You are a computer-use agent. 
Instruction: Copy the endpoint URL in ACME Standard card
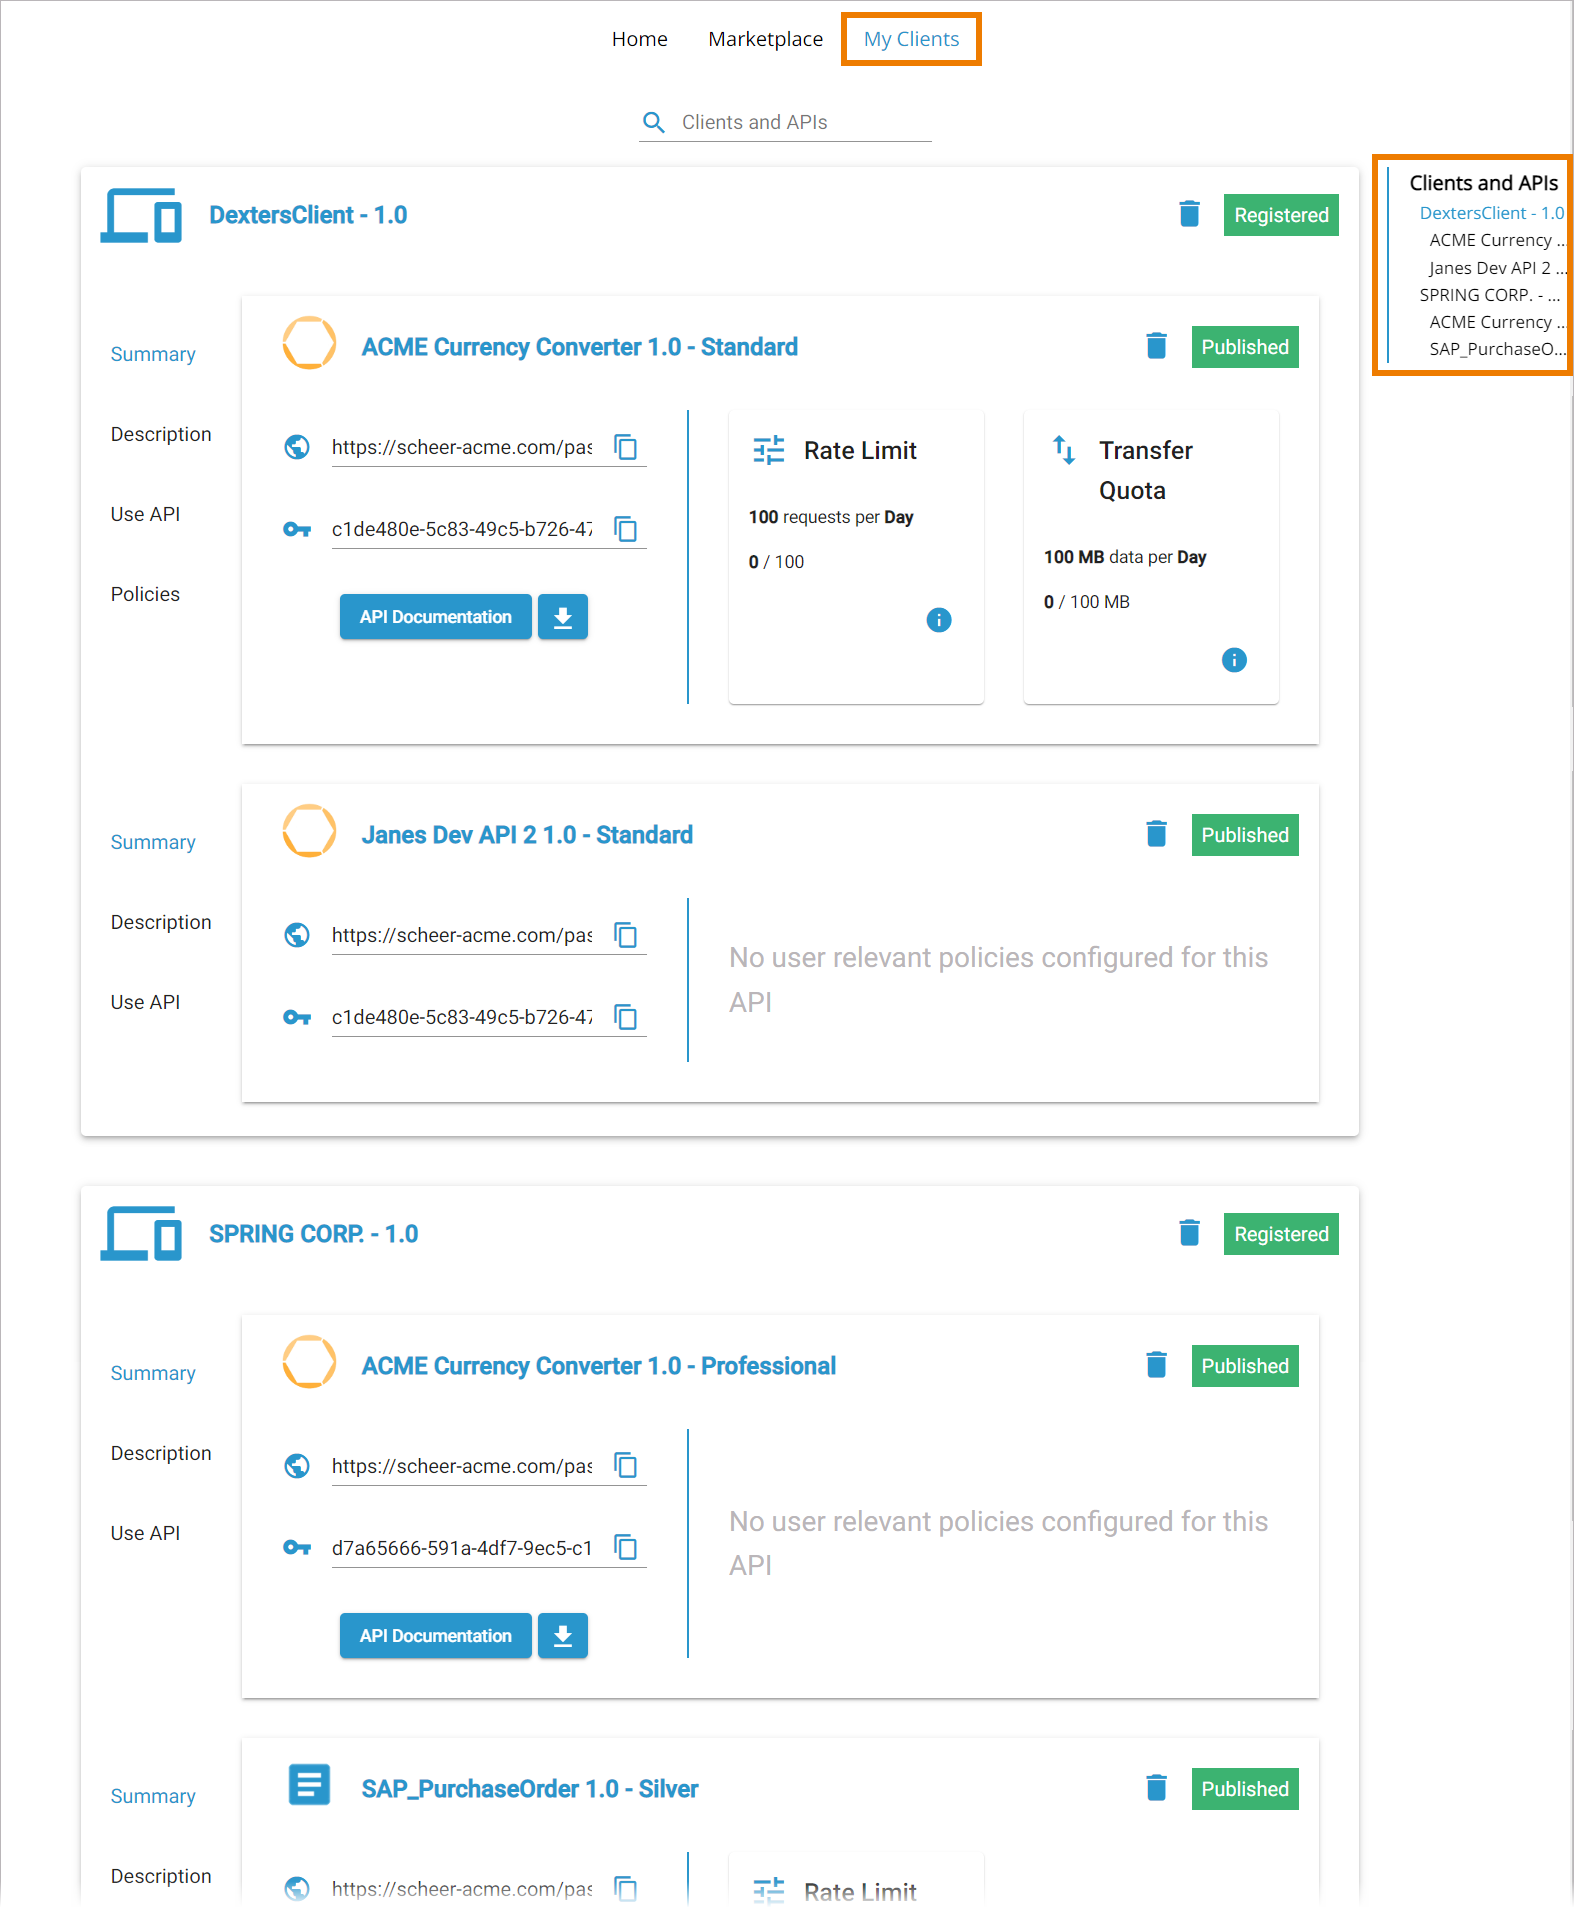pyautogui.click(x=626, y=447)
